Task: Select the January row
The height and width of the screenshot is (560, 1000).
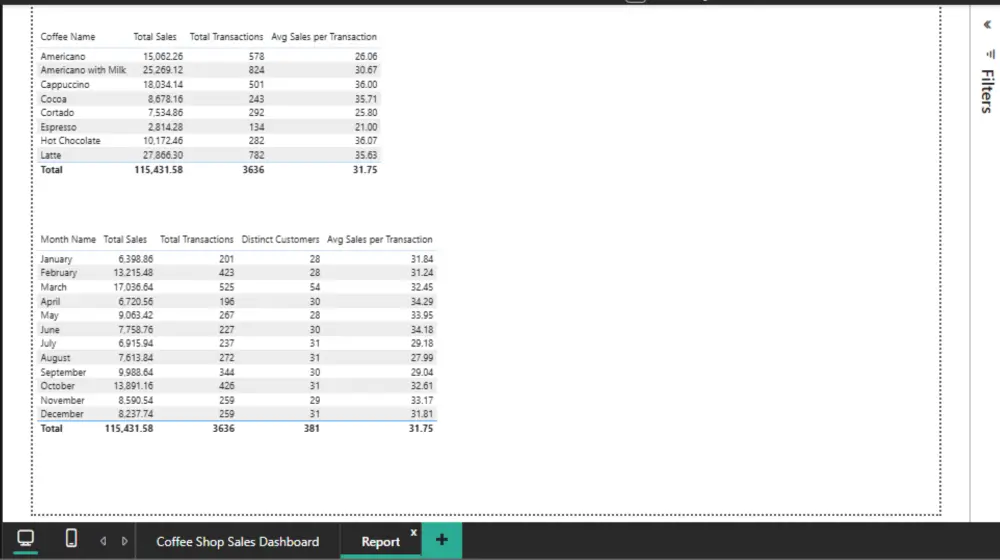Action: 237,259
